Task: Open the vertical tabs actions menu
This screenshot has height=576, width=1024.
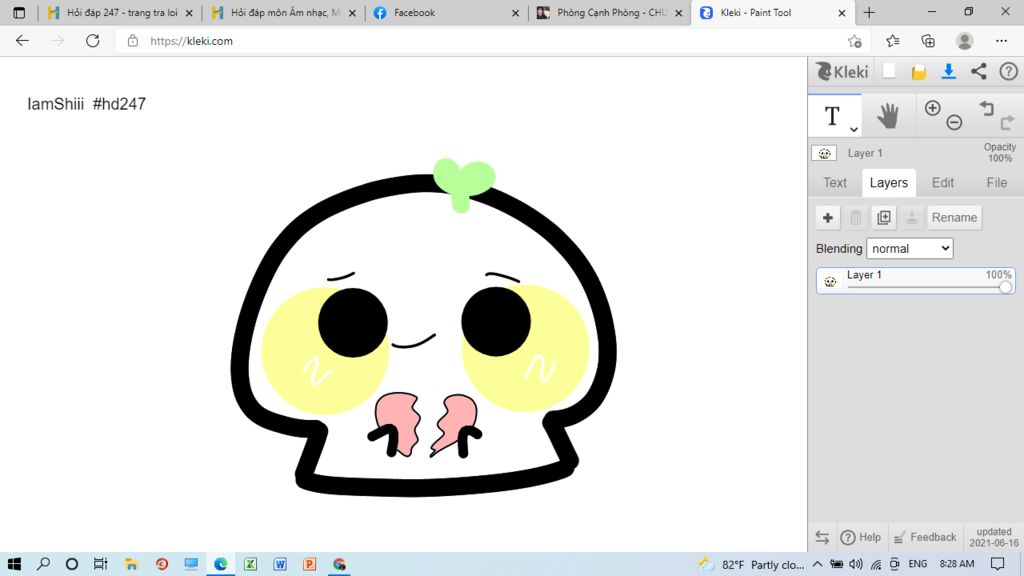Action: coord(19,12)
